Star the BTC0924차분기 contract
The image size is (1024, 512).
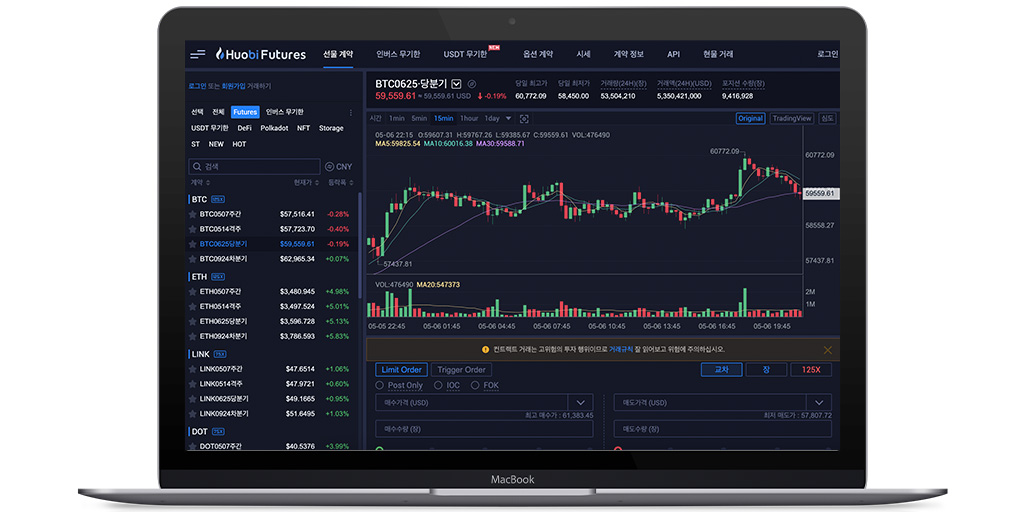tap(193, 259)
